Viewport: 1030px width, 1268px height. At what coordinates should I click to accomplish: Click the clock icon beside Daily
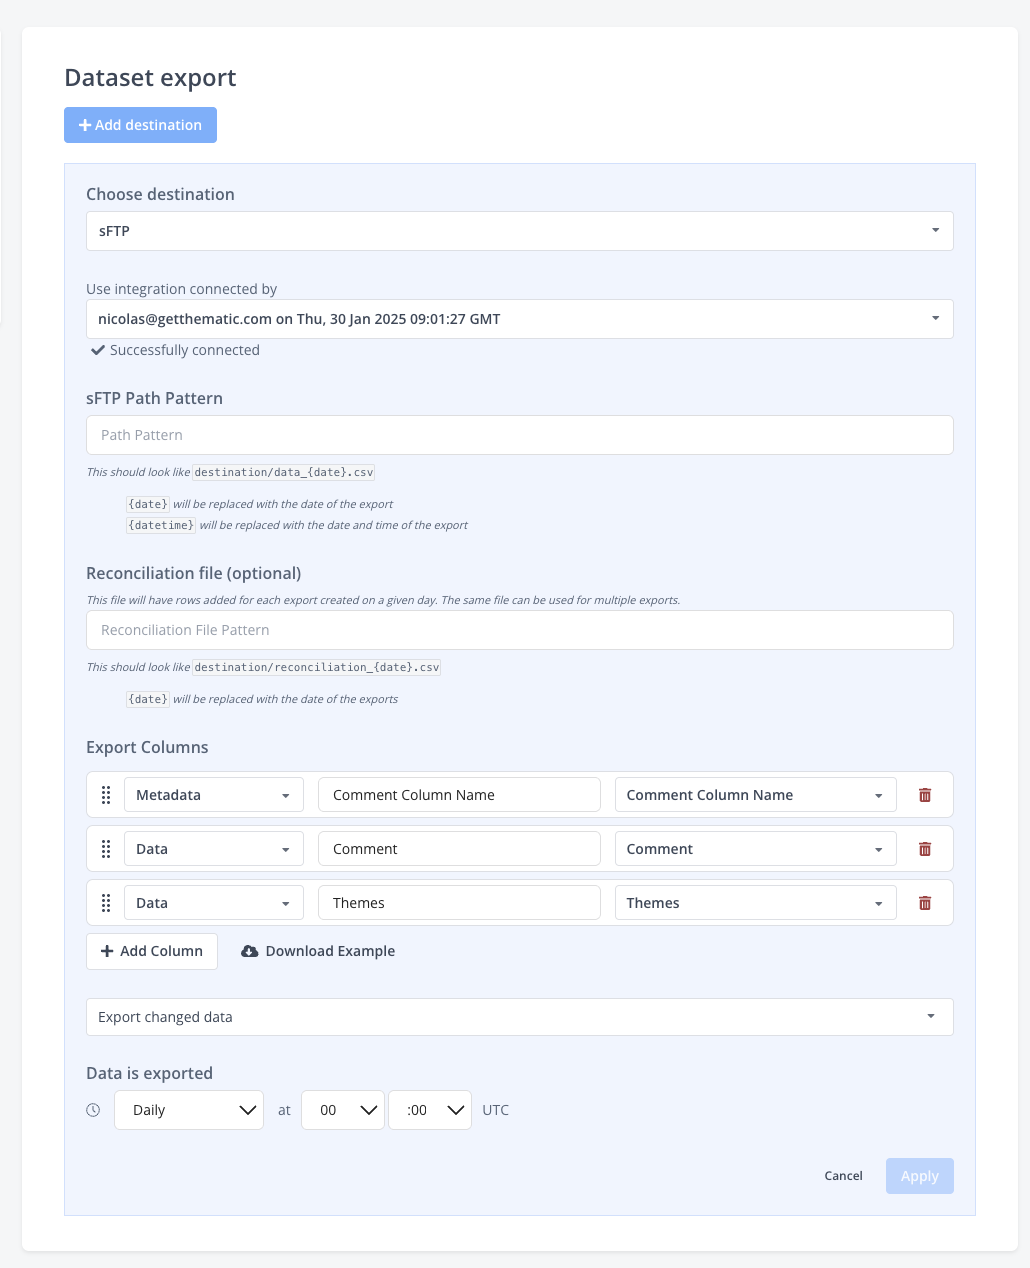[x=93, y=1110]
